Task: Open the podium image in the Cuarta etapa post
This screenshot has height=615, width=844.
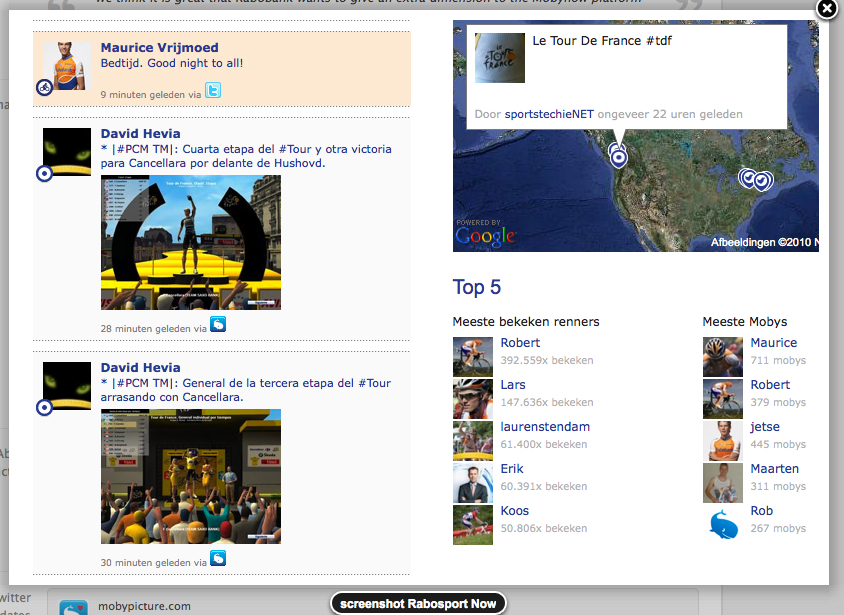Action: click(x=190, y=243)
